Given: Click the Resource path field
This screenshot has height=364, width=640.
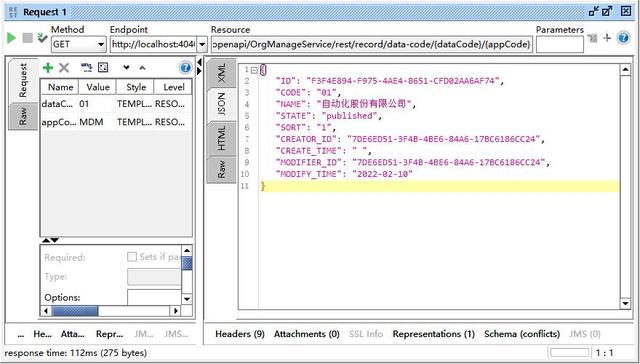Looking at the screenshot, I should (372, 44).
